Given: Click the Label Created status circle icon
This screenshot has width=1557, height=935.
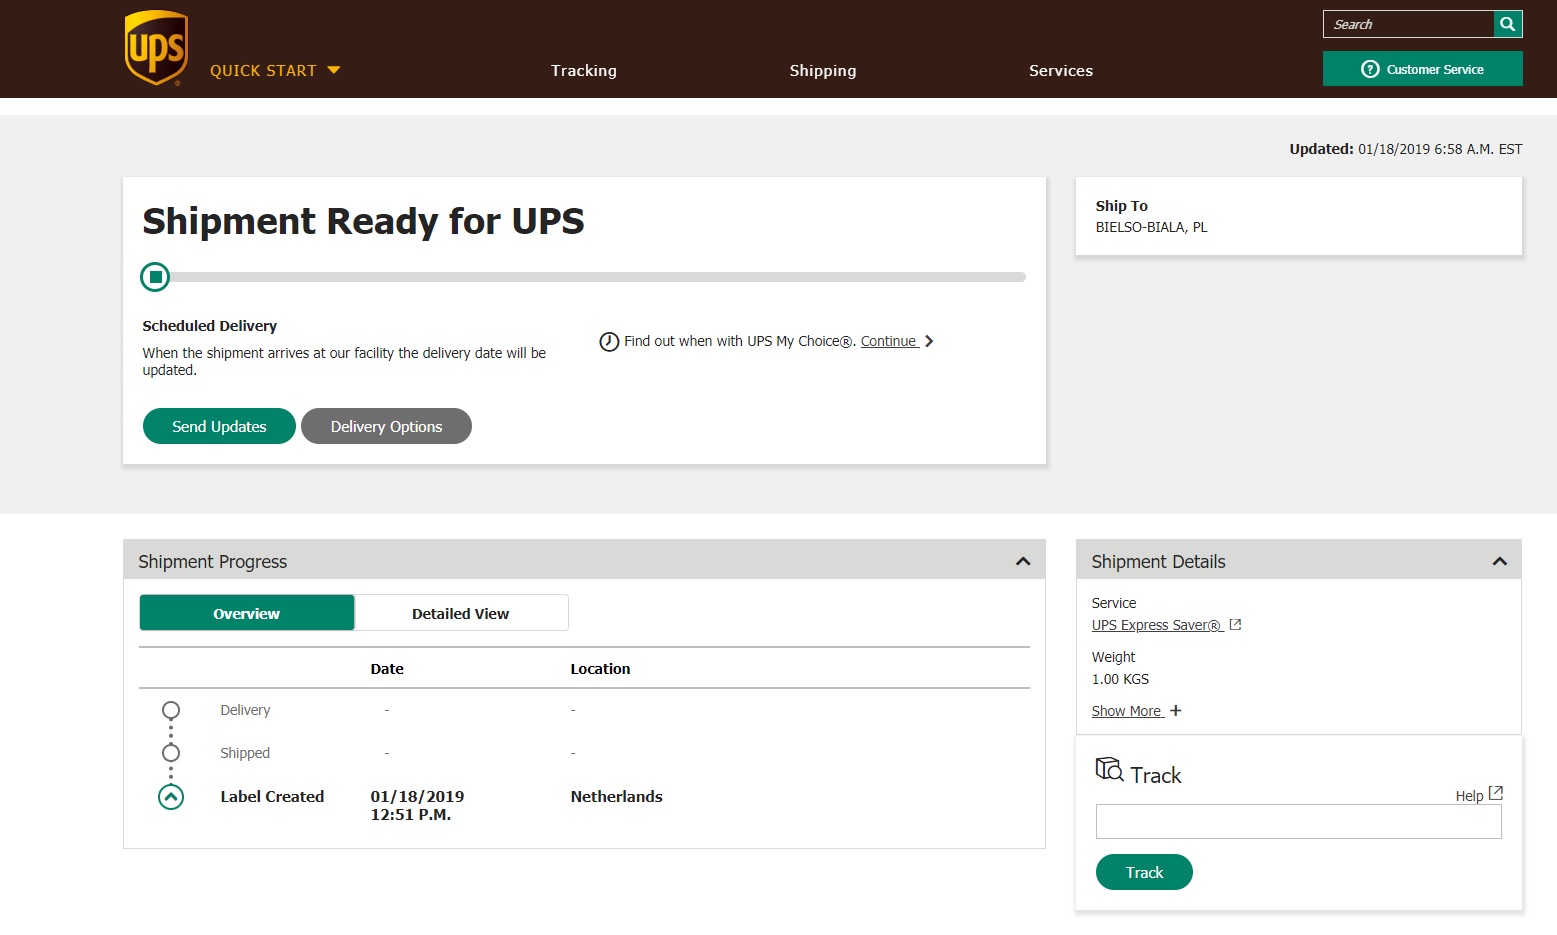Looking at the screenshot, I should (x=171, y=797).
